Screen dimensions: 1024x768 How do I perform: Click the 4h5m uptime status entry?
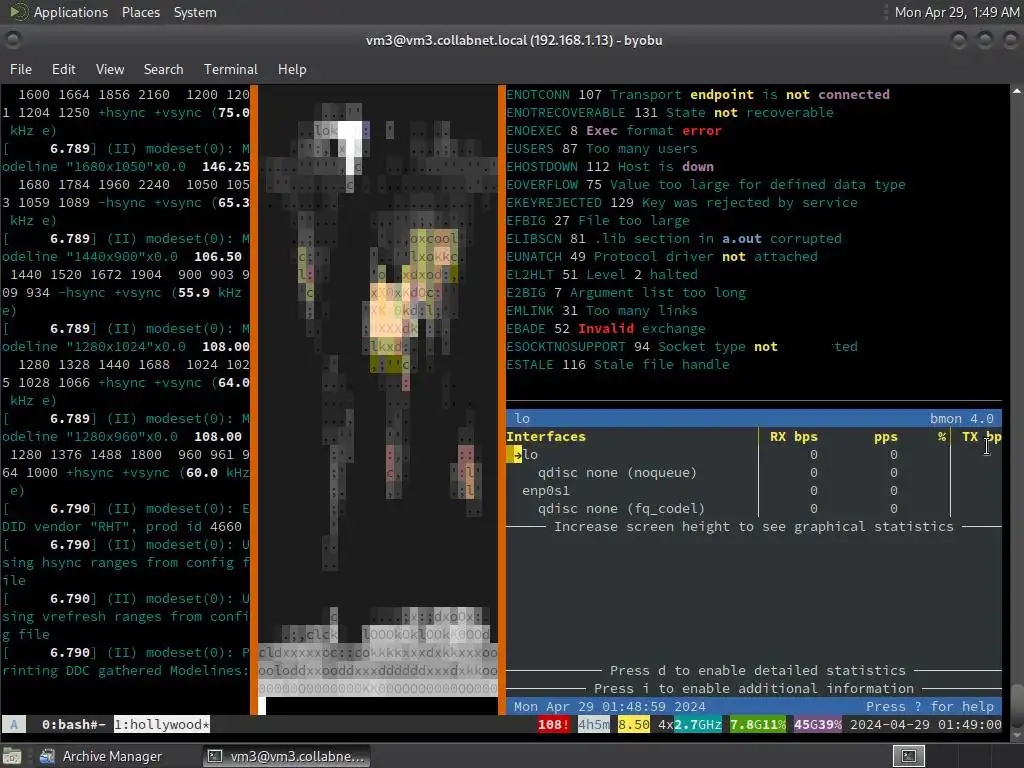pos(594,724)
